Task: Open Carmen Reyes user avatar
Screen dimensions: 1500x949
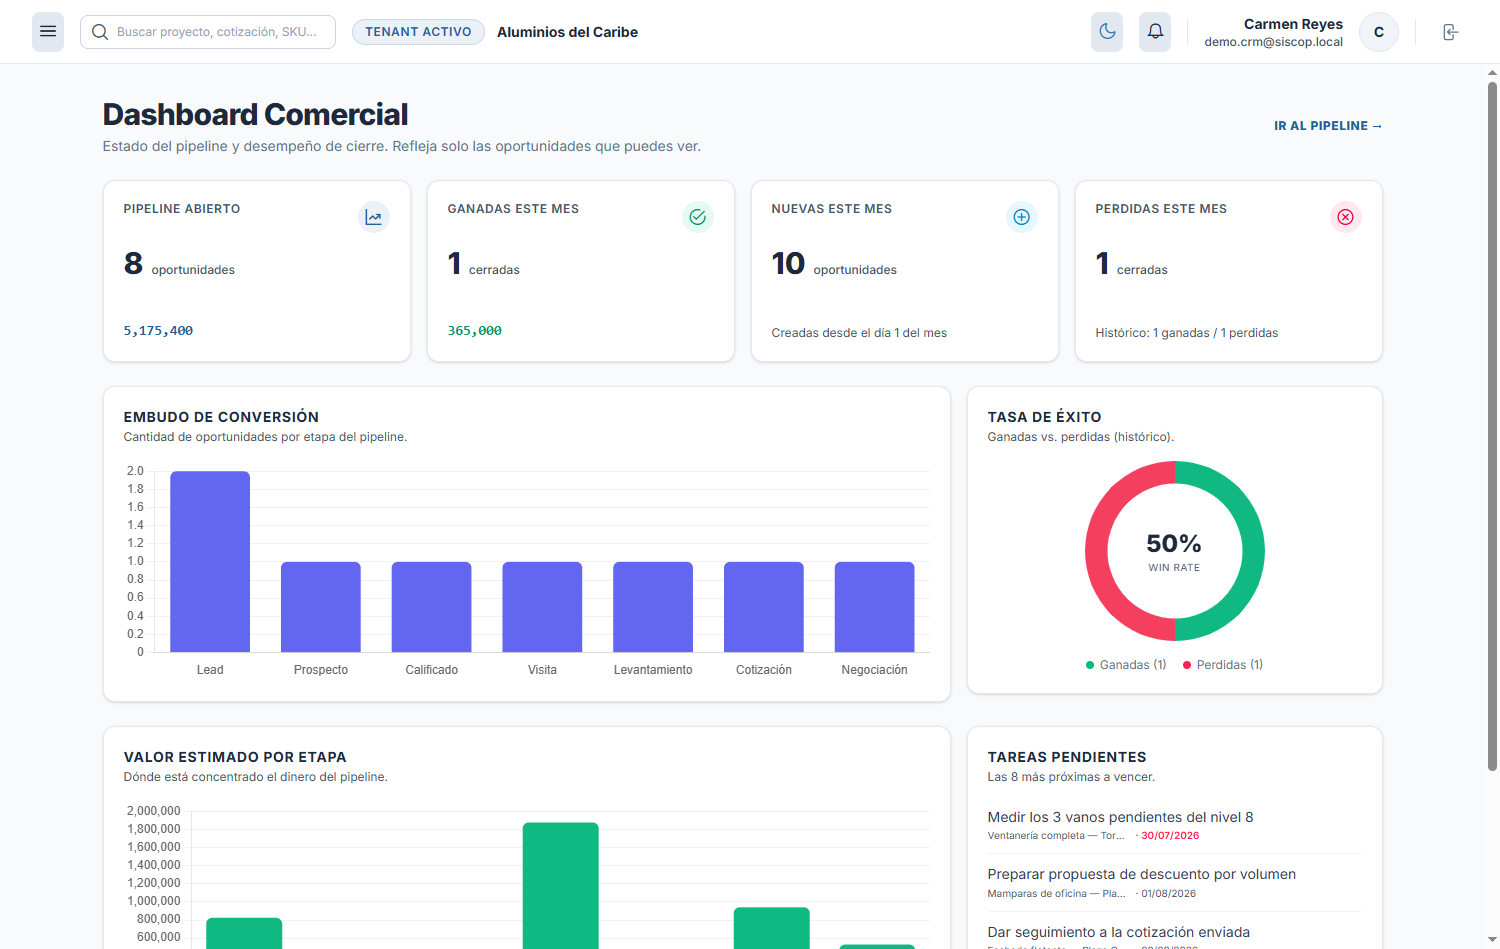Action: coord(1379,32)
